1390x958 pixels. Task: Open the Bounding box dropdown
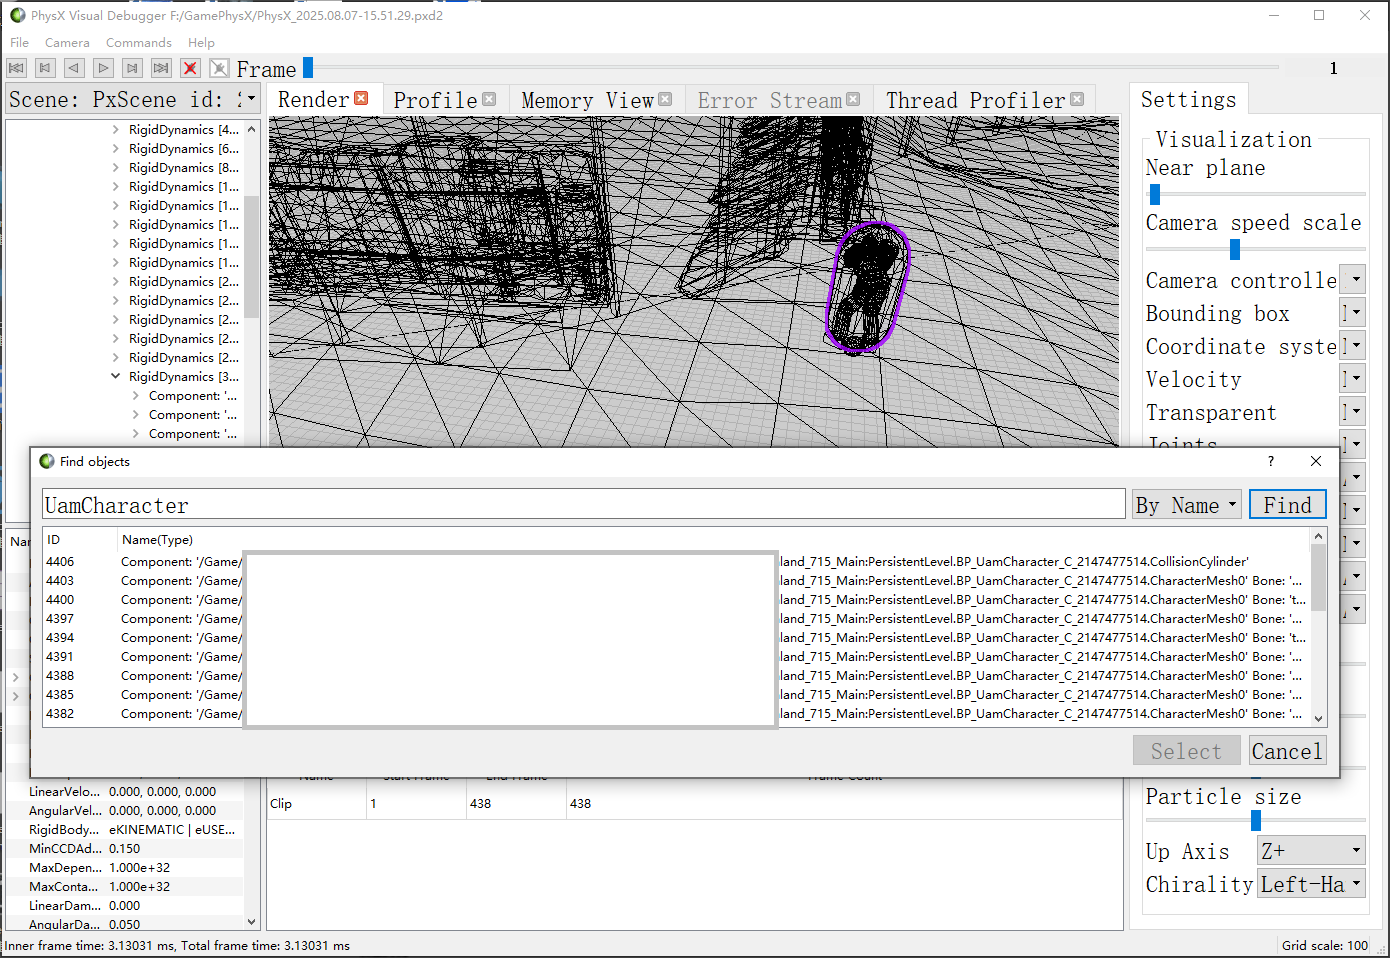1353,313
